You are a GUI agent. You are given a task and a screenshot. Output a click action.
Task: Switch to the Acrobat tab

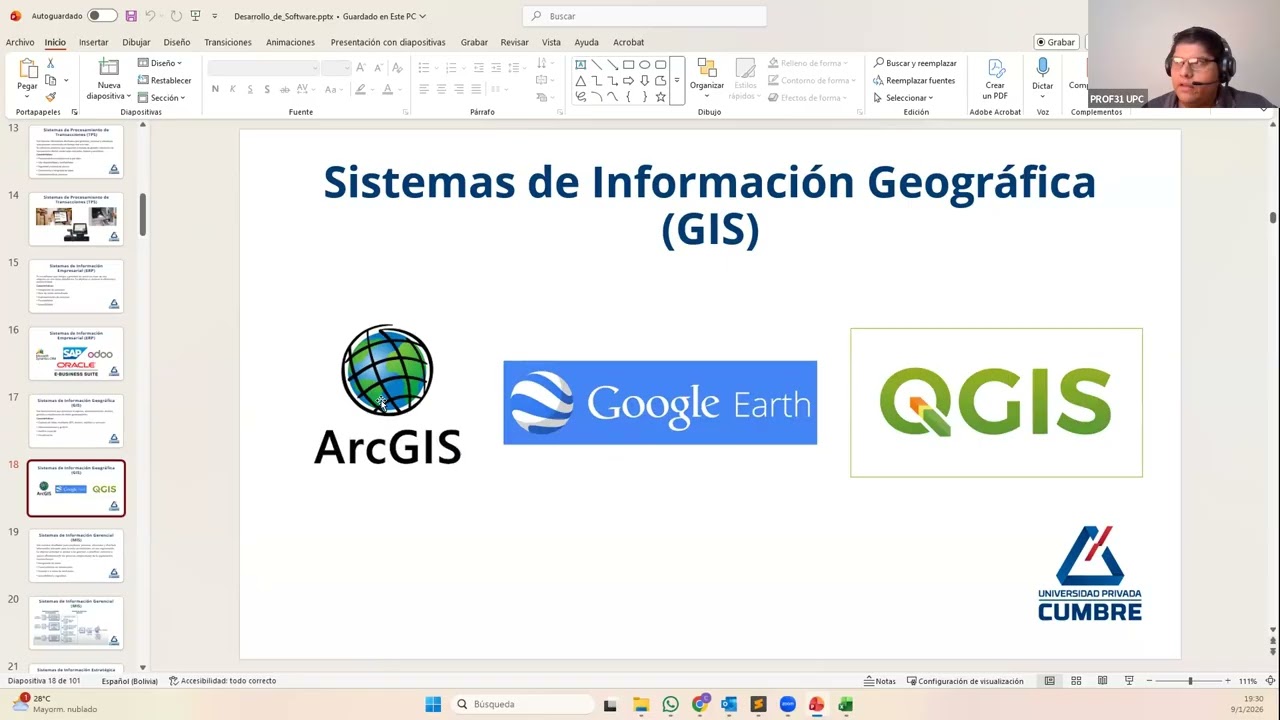tap(629, 42)
